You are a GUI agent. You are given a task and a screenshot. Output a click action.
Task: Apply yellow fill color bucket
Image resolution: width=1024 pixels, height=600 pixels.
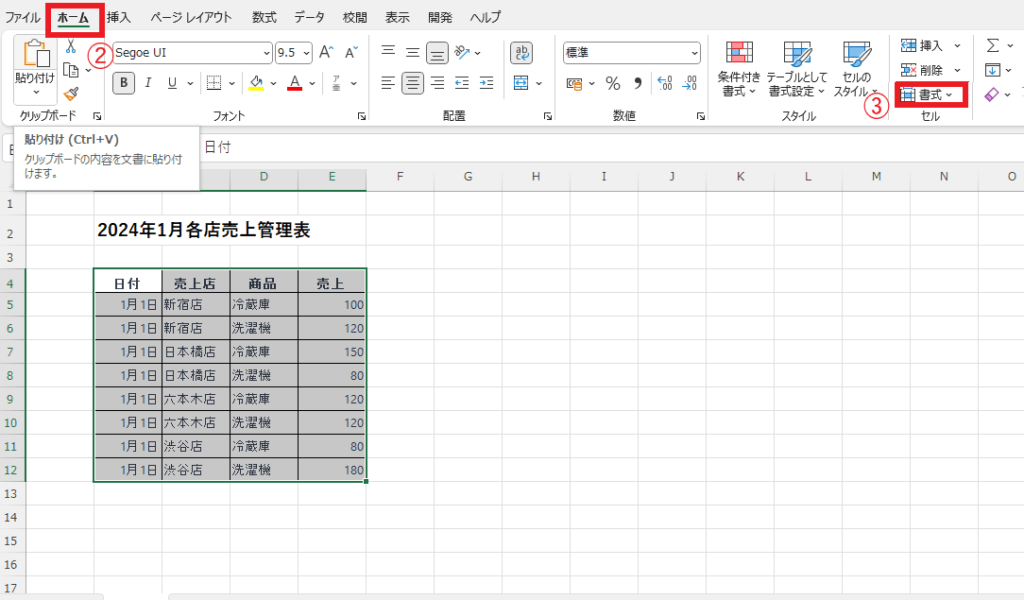click(256, 83)
